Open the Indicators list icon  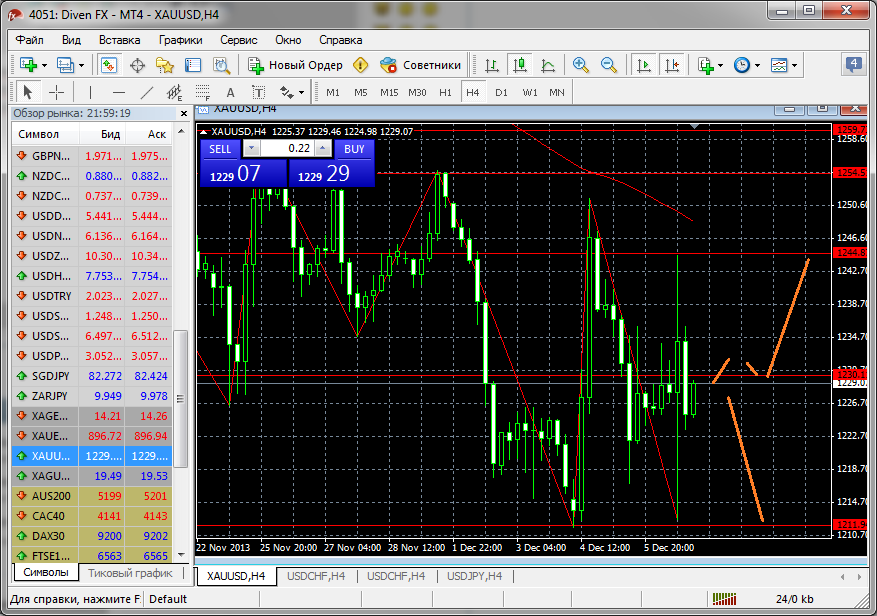click(x=706, y=65)
